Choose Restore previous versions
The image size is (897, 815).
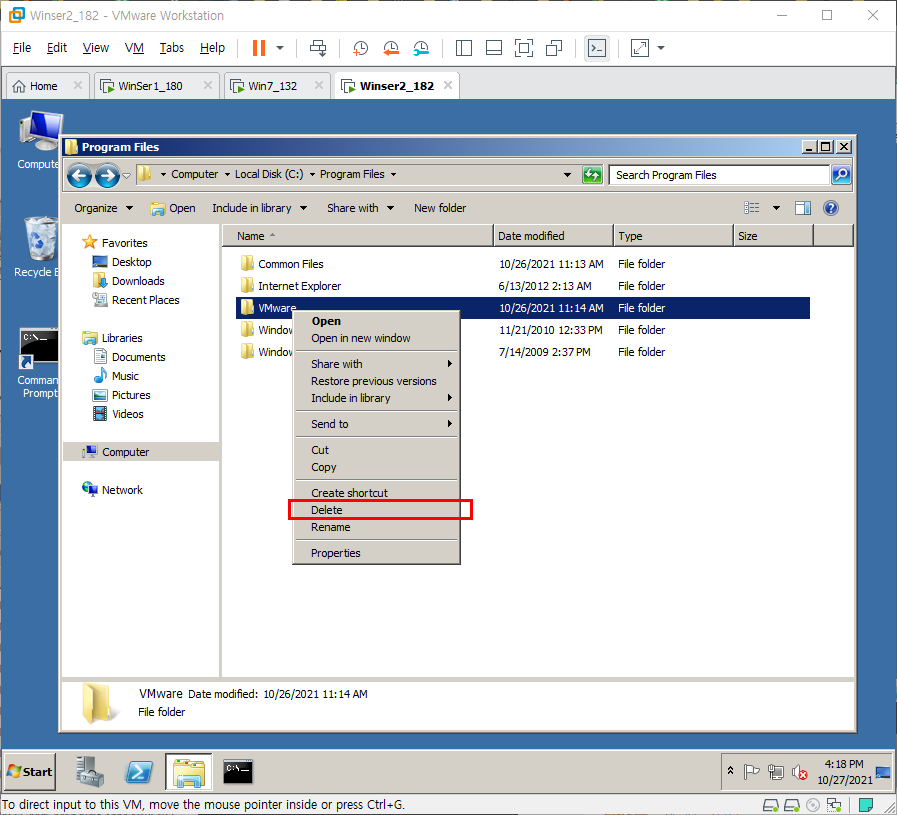(376, 381)
